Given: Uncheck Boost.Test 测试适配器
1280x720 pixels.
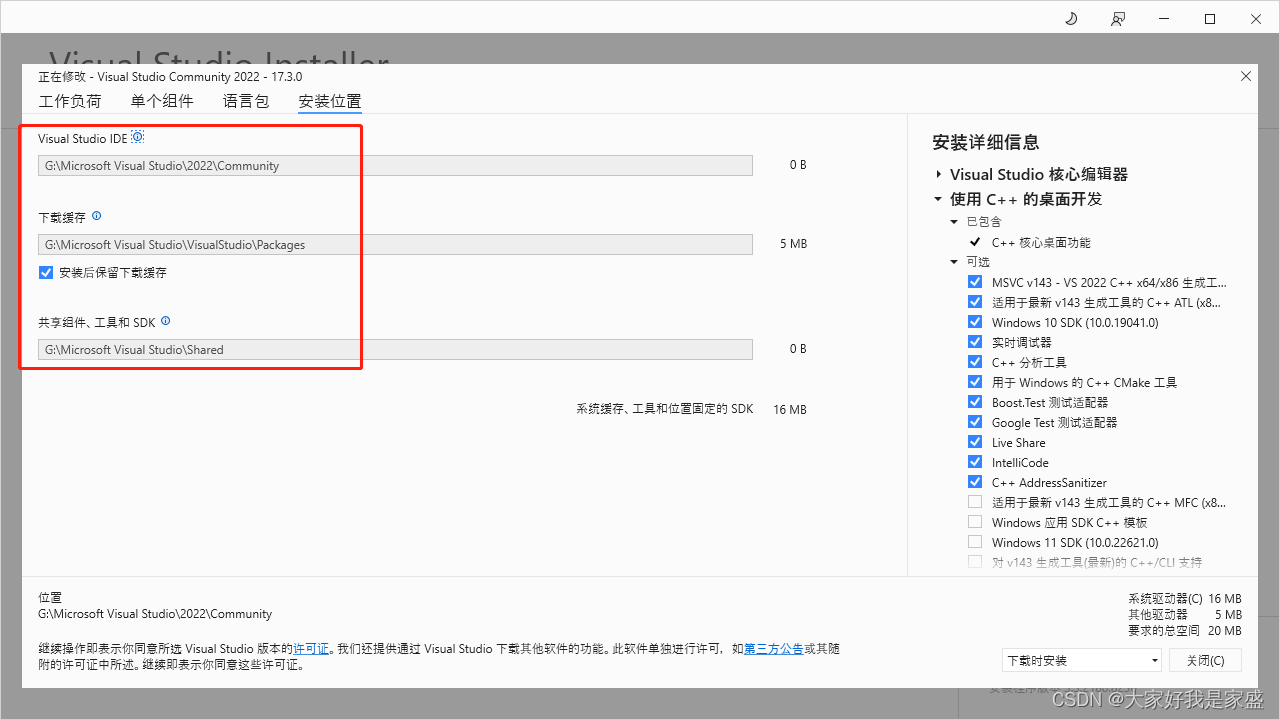Looking at the screenshot, I should click(x=975, y=402).
